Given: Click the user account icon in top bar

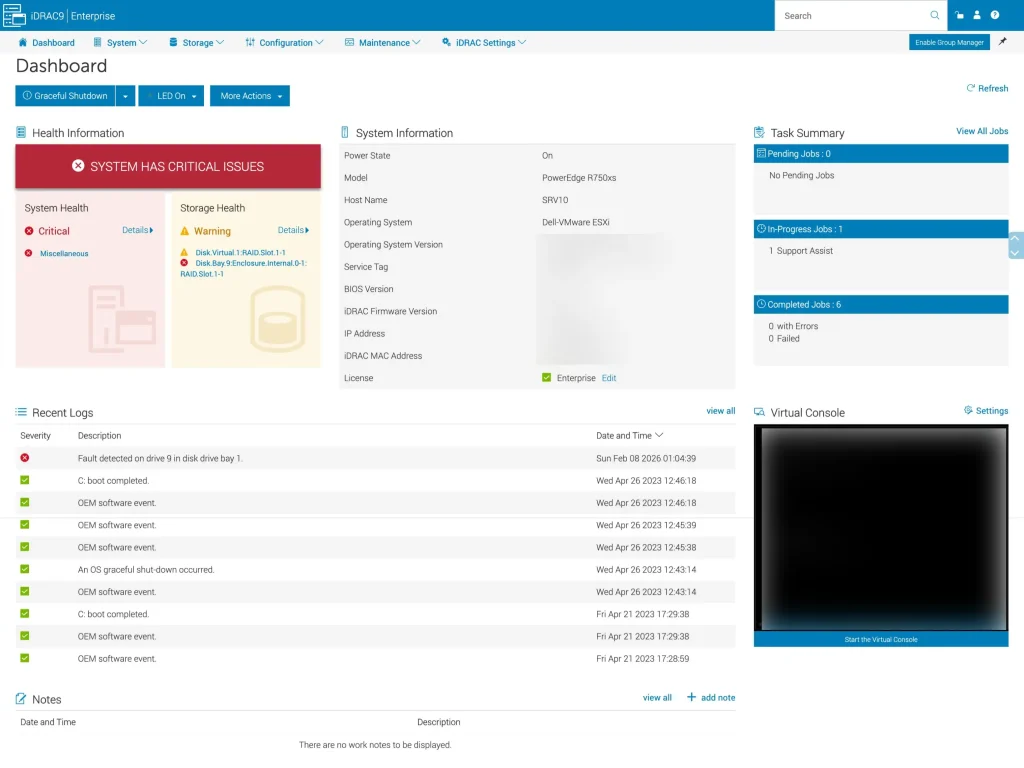Looking at the screenshot, I should [977, 15].
